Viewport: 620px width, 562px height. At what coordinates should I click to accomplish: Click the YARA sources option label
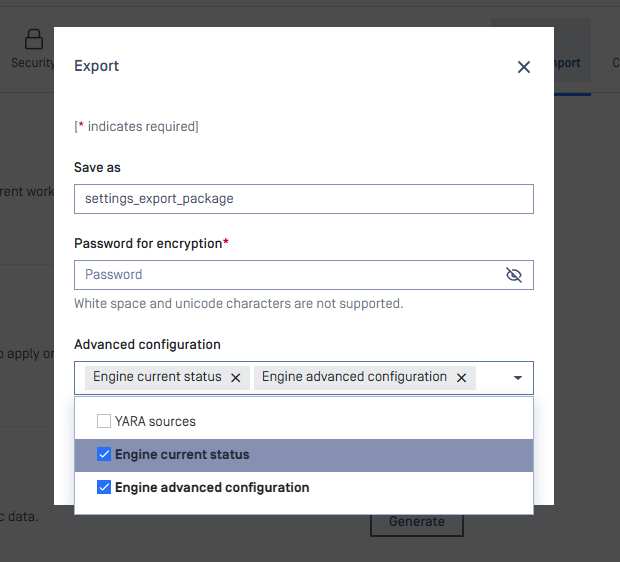155,422
